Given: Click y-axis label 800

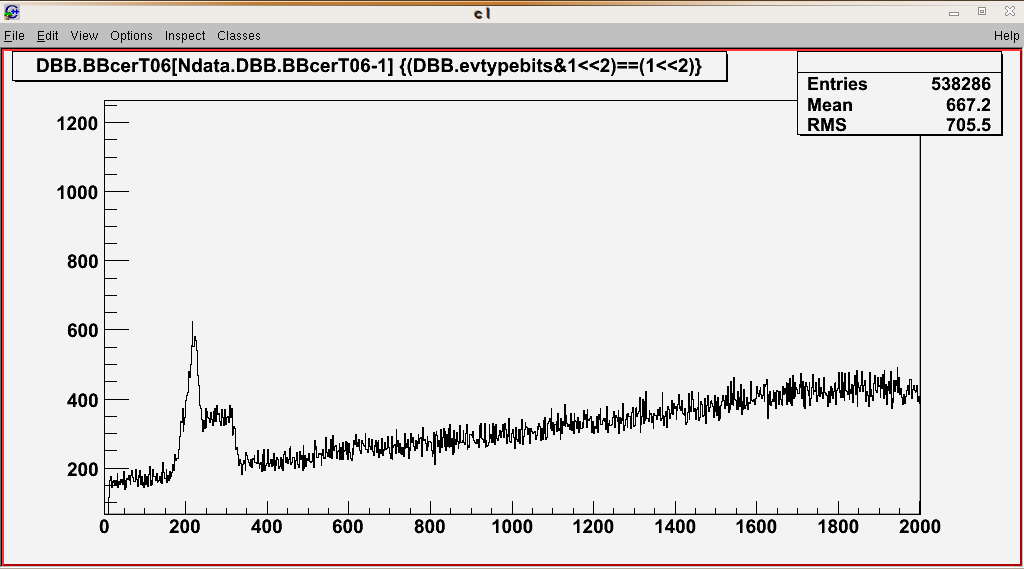Looking at the screenshot, I should [x=82, y=261].
